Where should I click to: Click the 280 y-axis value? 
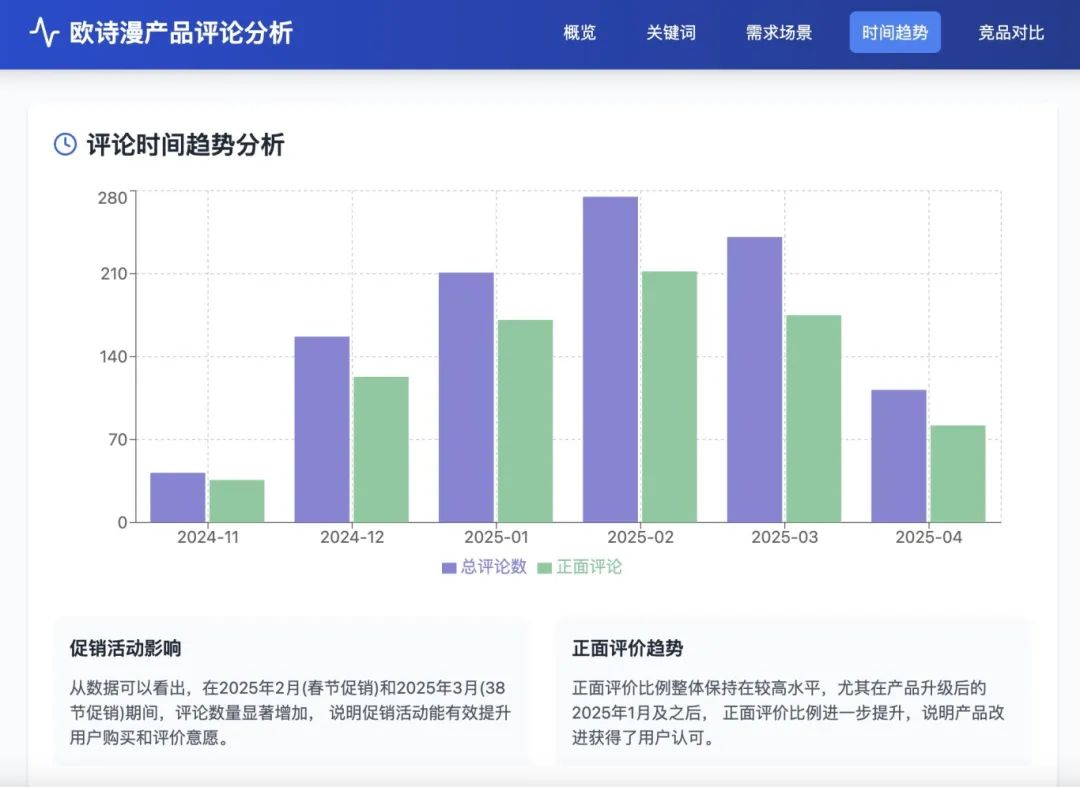click(x=112, y=198)
